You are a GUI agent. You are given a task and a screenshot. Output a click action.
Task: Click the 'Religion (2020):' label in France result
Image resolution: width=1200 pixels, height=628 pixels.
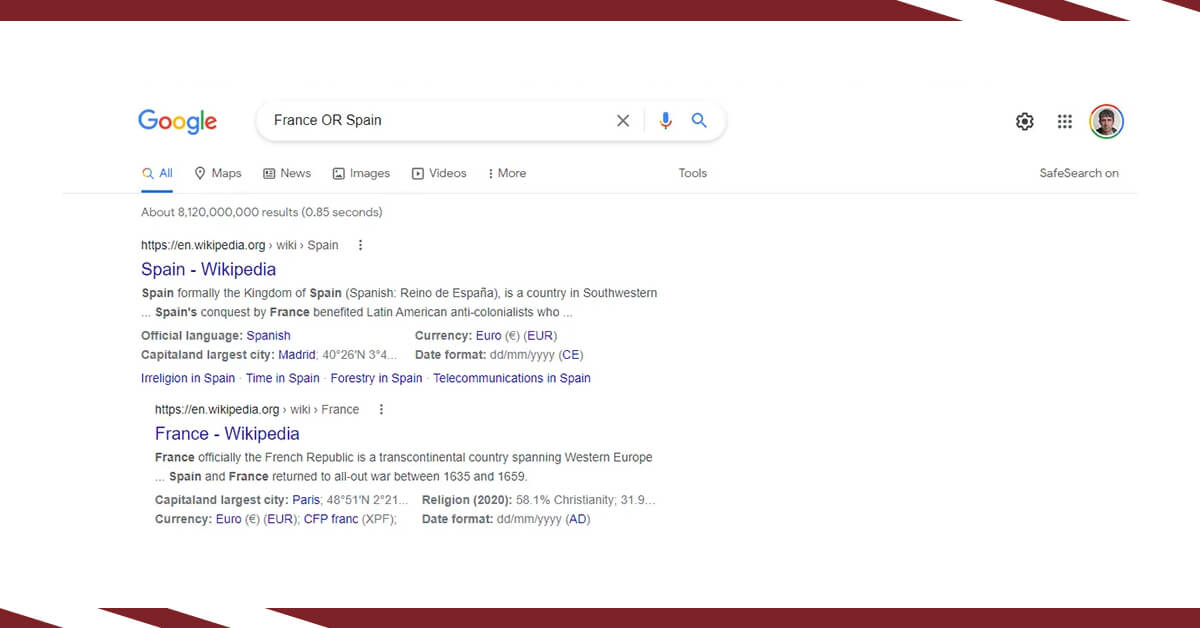click(x=467, y=500)
